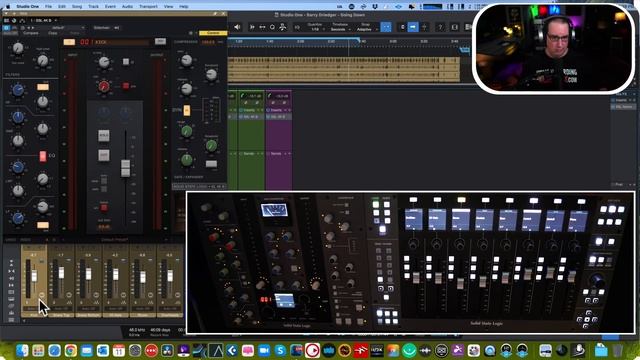Select the Hi Hats channel label
The image size is (640, 360).
[116, 315]
